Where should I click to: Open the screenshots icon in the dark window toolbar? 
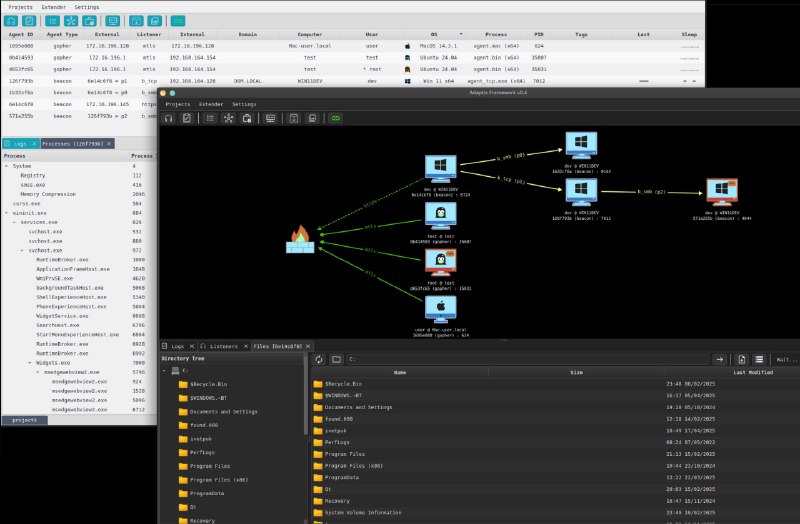pos(312,118)
